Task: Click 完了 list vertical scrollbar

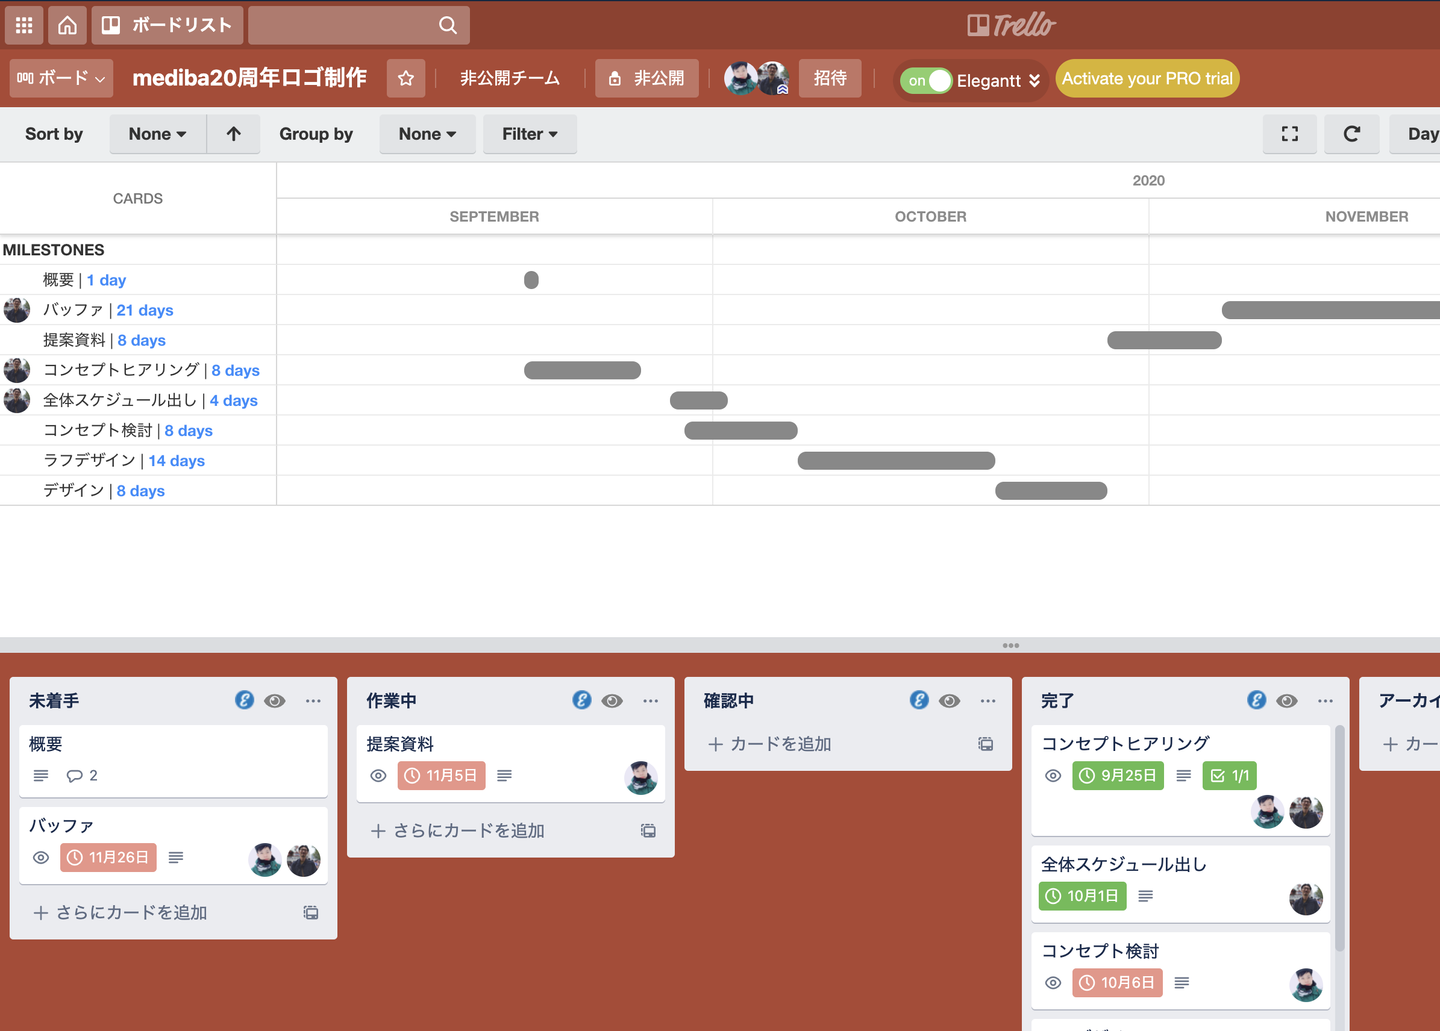Action: tap(1339, 840)
